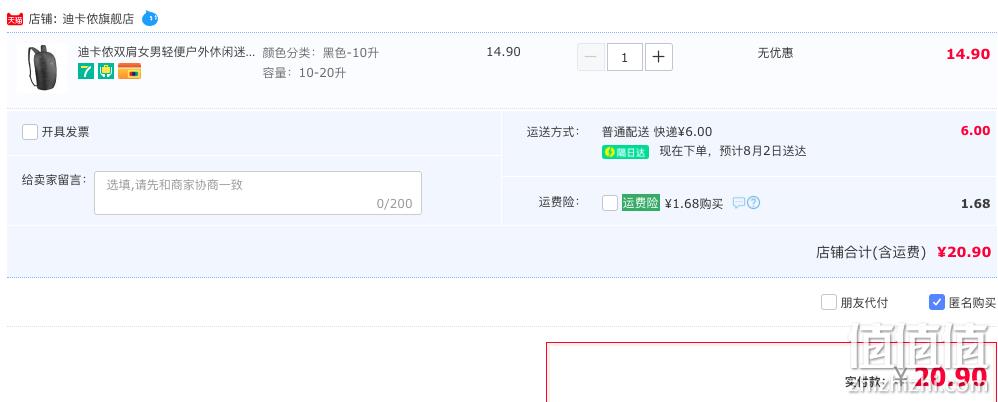This screenshot has height=402, width=998.
Task: Click the question mark help icon for 运费险
Action: [x=754, y=203]
